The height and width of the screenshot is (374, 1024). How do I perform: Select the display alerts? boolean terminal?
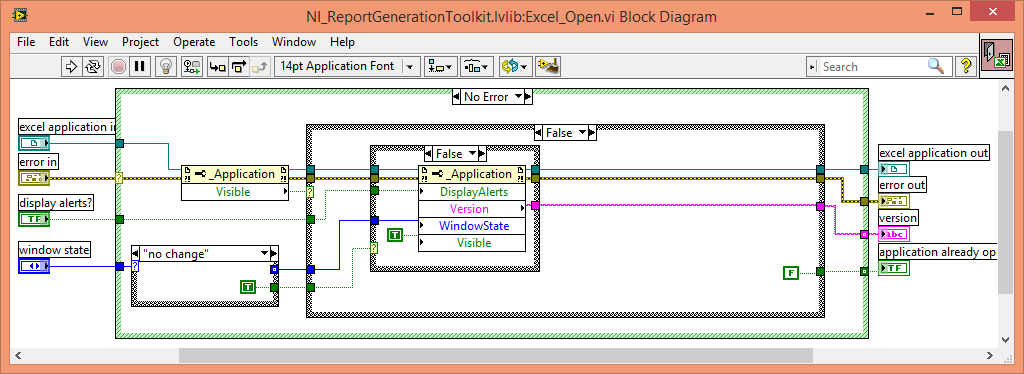point(34,219)
